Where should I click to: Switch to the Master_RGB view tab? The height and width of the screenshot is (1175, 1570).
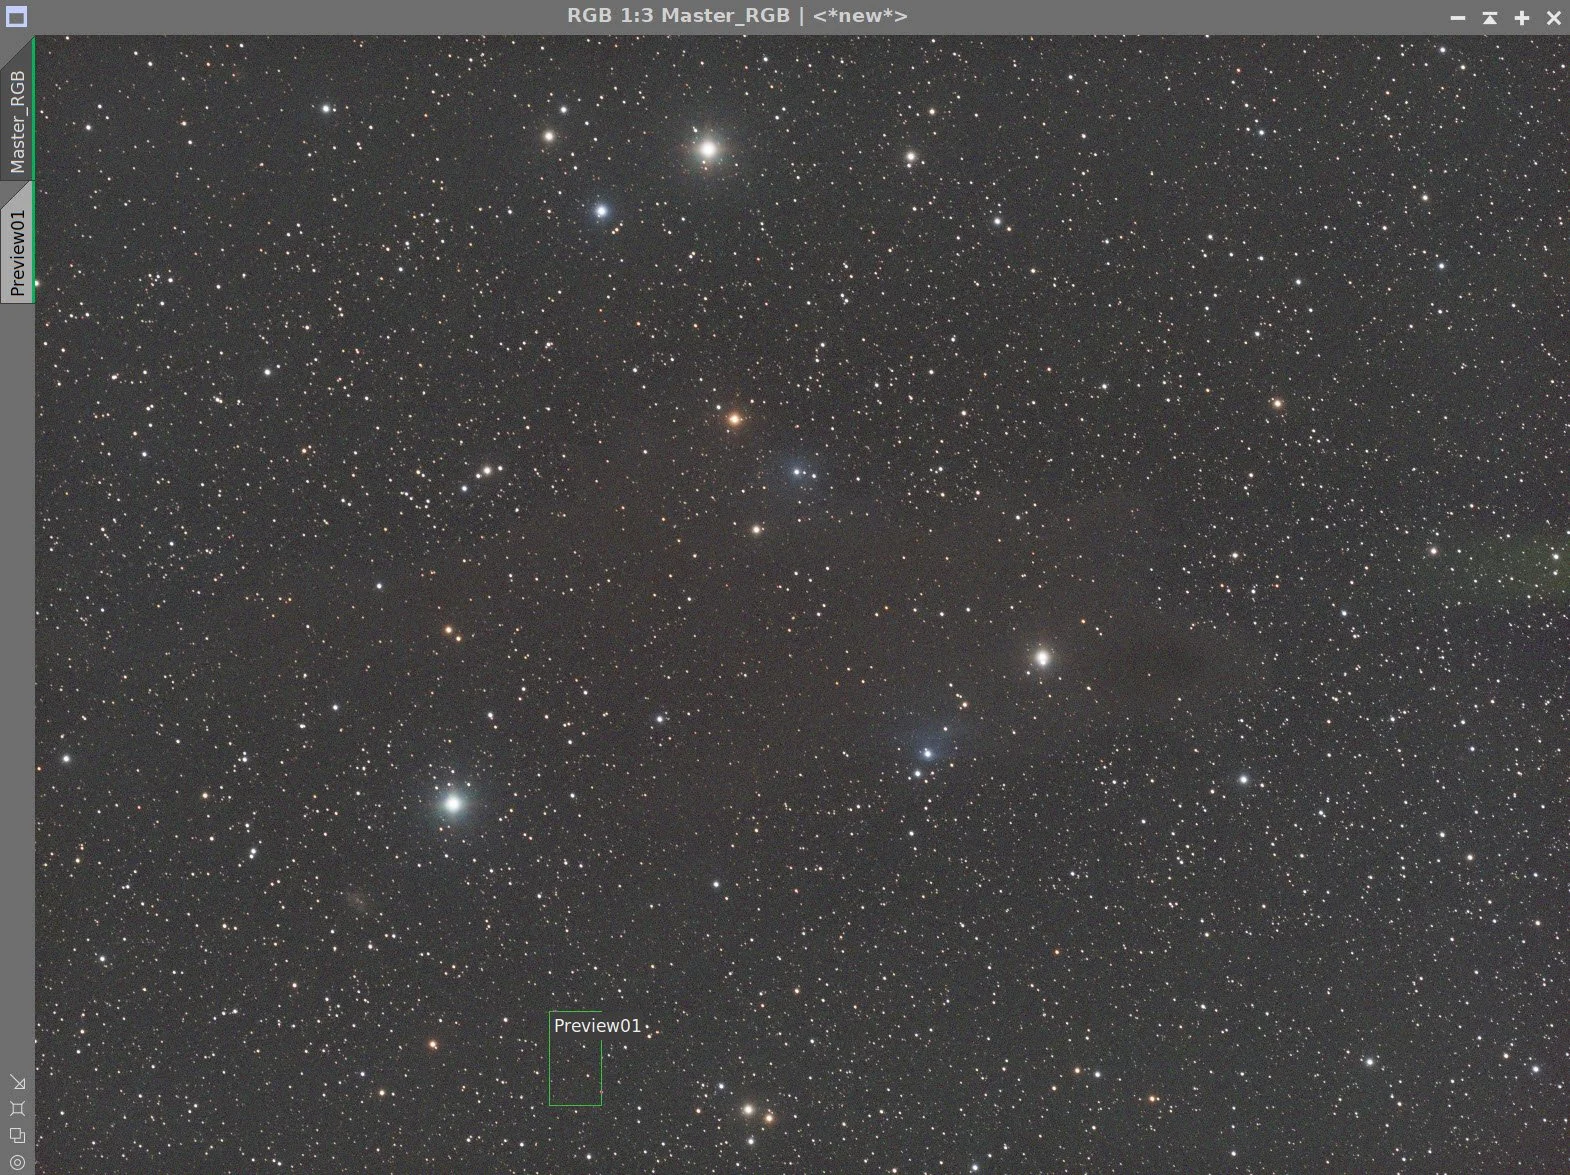(17, 108)
